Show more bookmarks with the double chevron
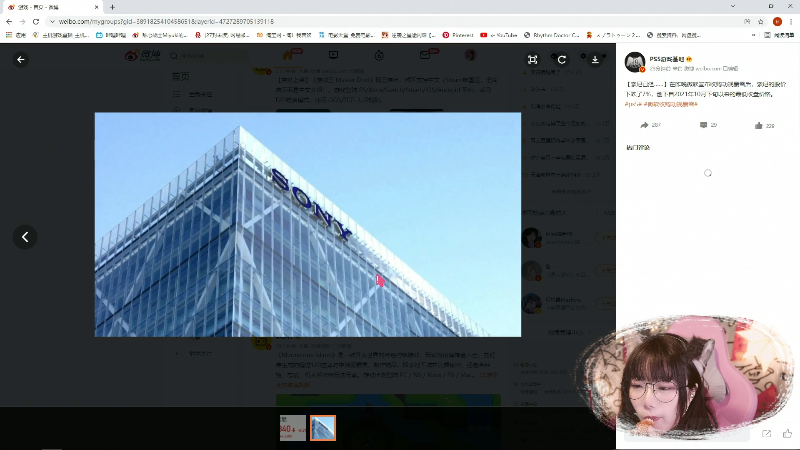Image resolution: width=800 pixels, height=450 pixels. coord(754,35)
